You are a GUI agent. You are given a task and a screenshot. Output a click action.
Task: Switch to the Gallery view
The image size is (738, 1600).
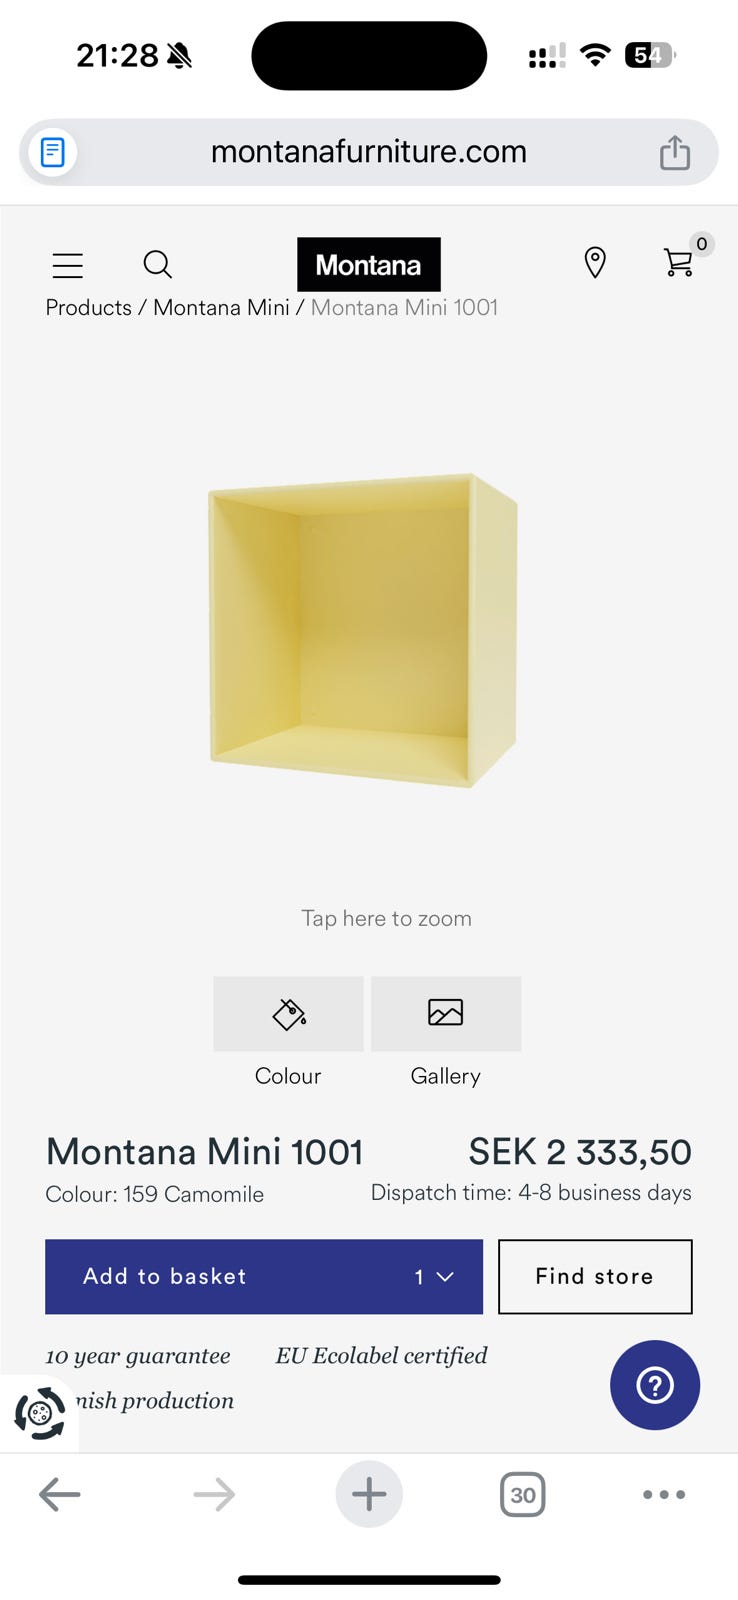pos(446,1014)
